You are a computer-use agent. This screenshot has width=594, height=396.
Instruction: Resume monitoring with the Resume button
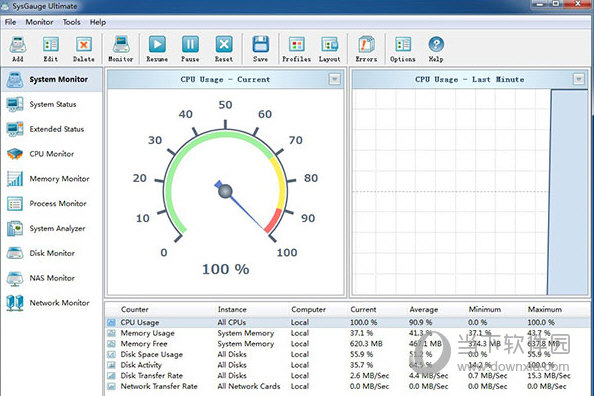[x=157, y=49]
